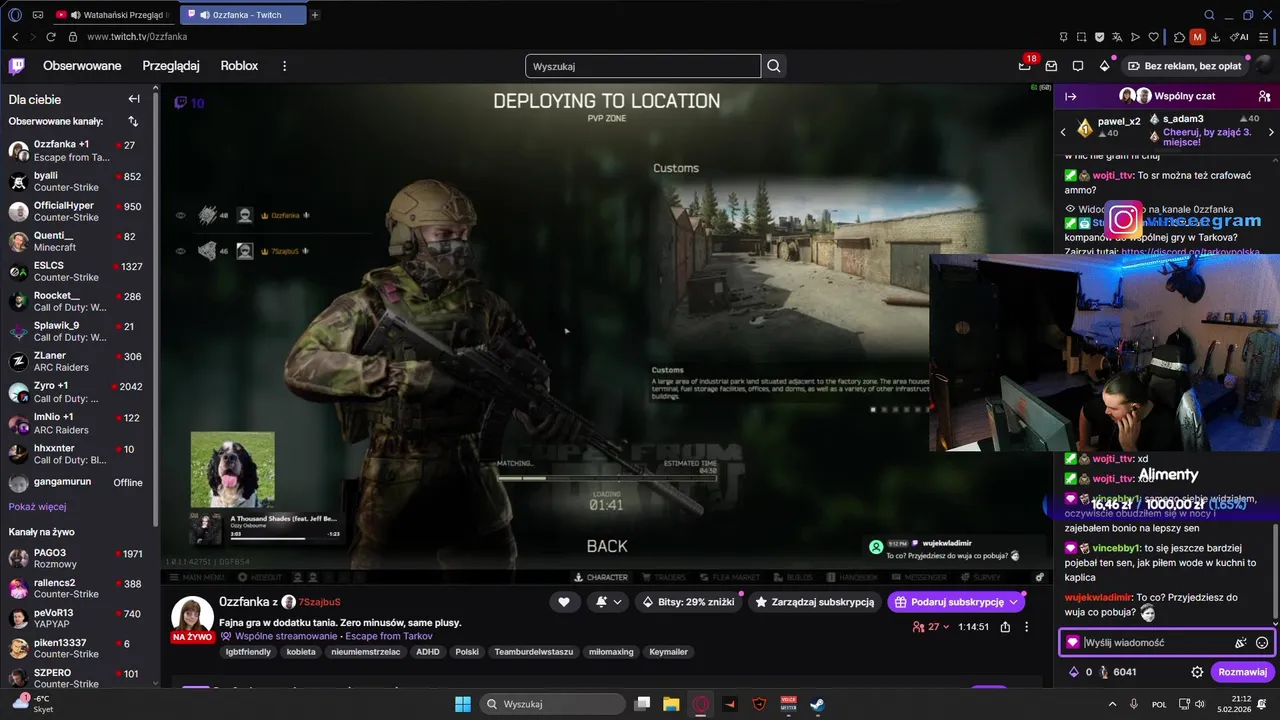Click the Windows Start button
The image size is (1280, 720).
463,704
